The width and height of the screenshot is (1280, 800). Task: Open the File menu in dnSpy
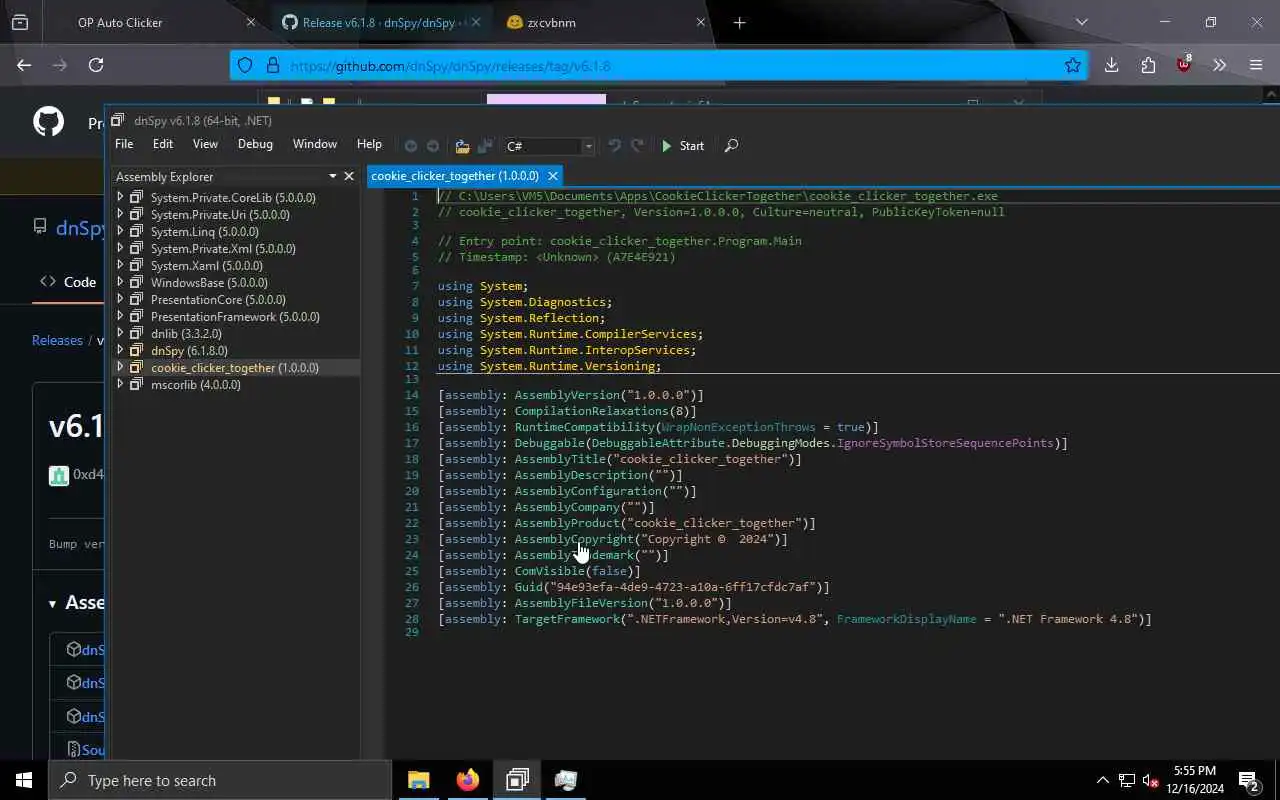124,144
